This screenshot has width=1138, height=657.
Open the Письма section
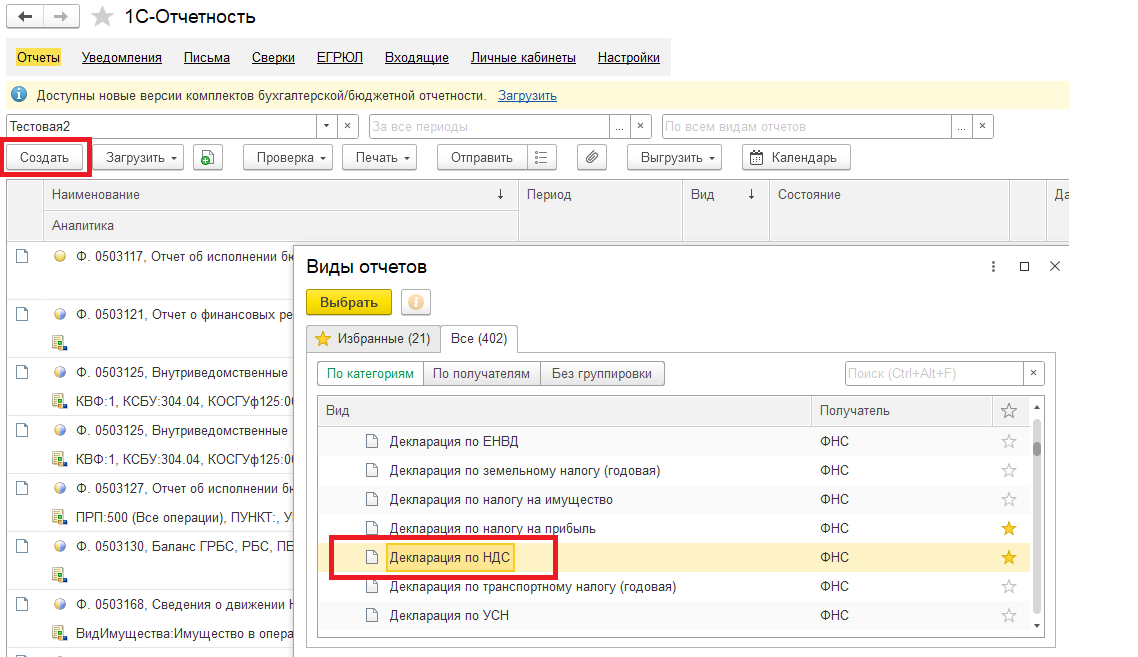click(207, 57)
